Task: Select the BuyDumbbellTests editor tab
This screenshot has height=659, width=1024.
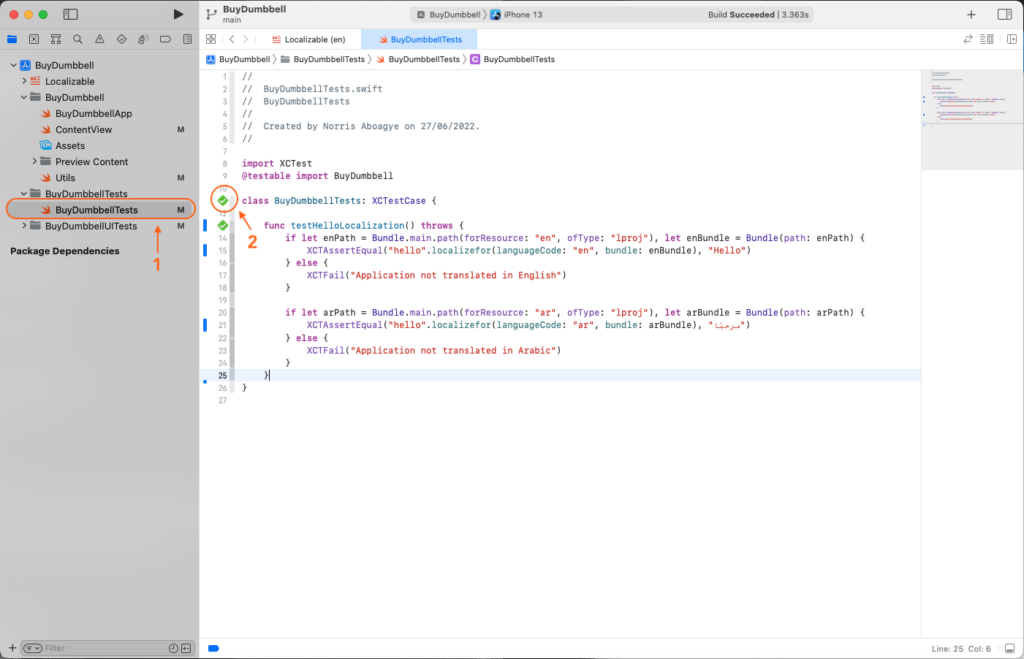Action: point(419,39)
